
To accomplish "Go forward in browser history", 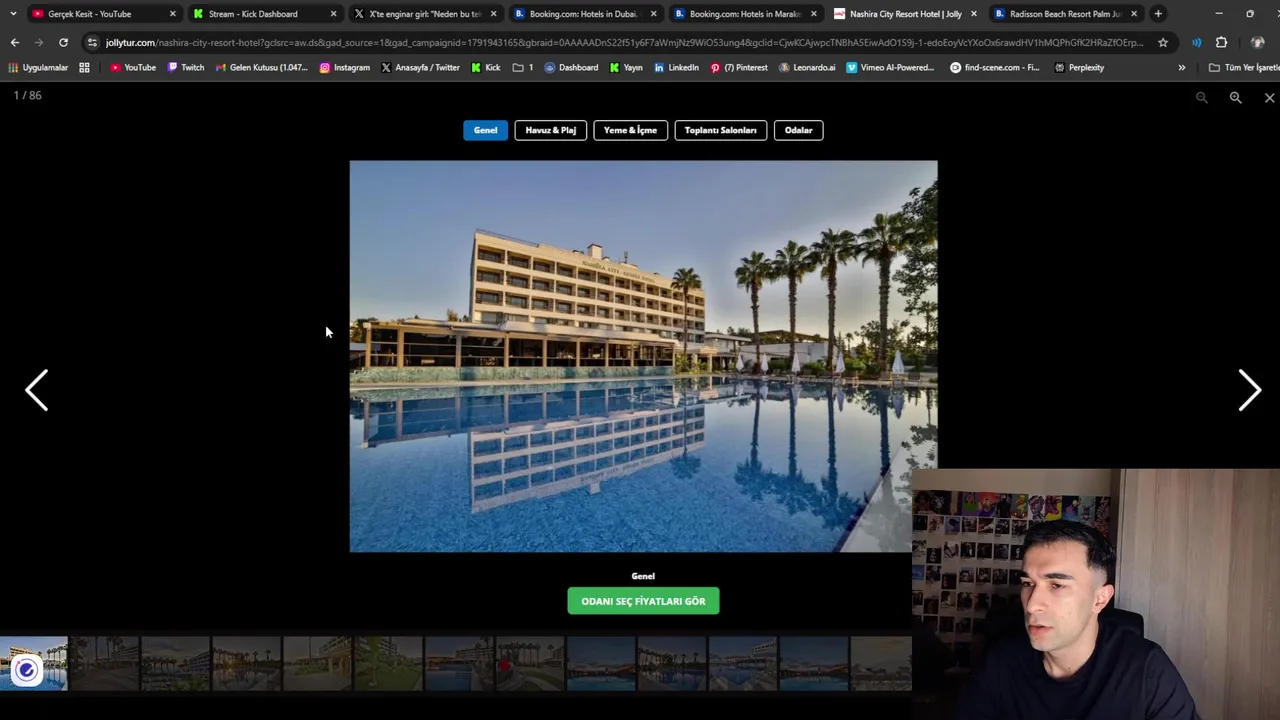I will 38,42.
